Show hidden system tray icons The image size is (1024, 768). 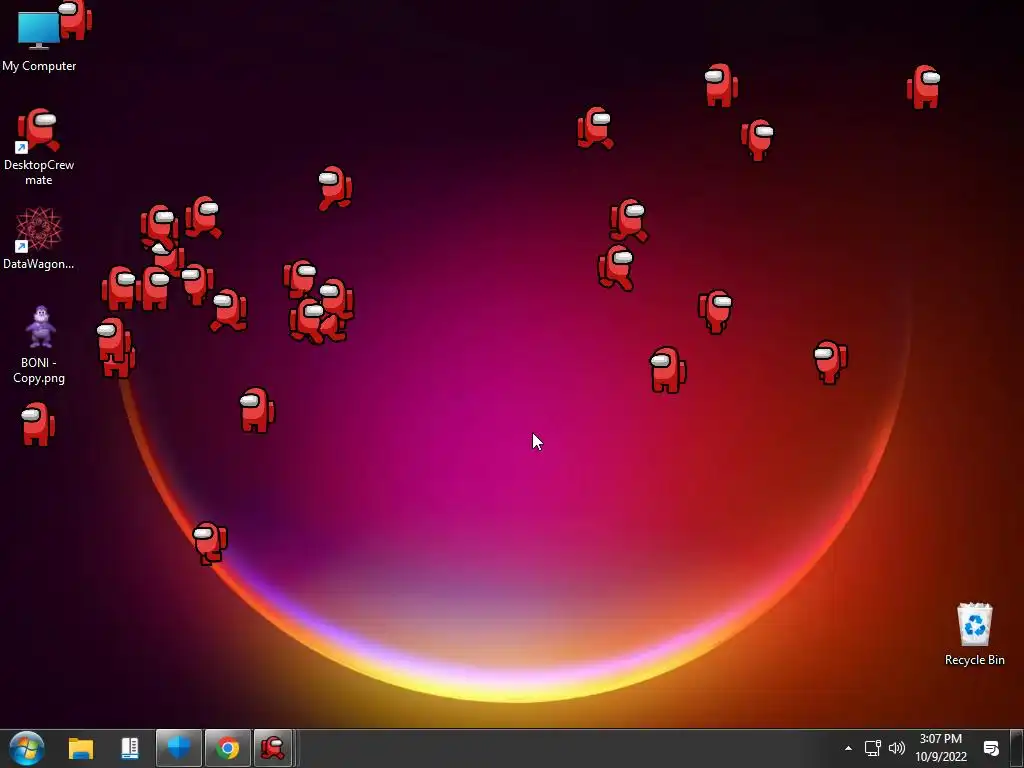[848, 748]
